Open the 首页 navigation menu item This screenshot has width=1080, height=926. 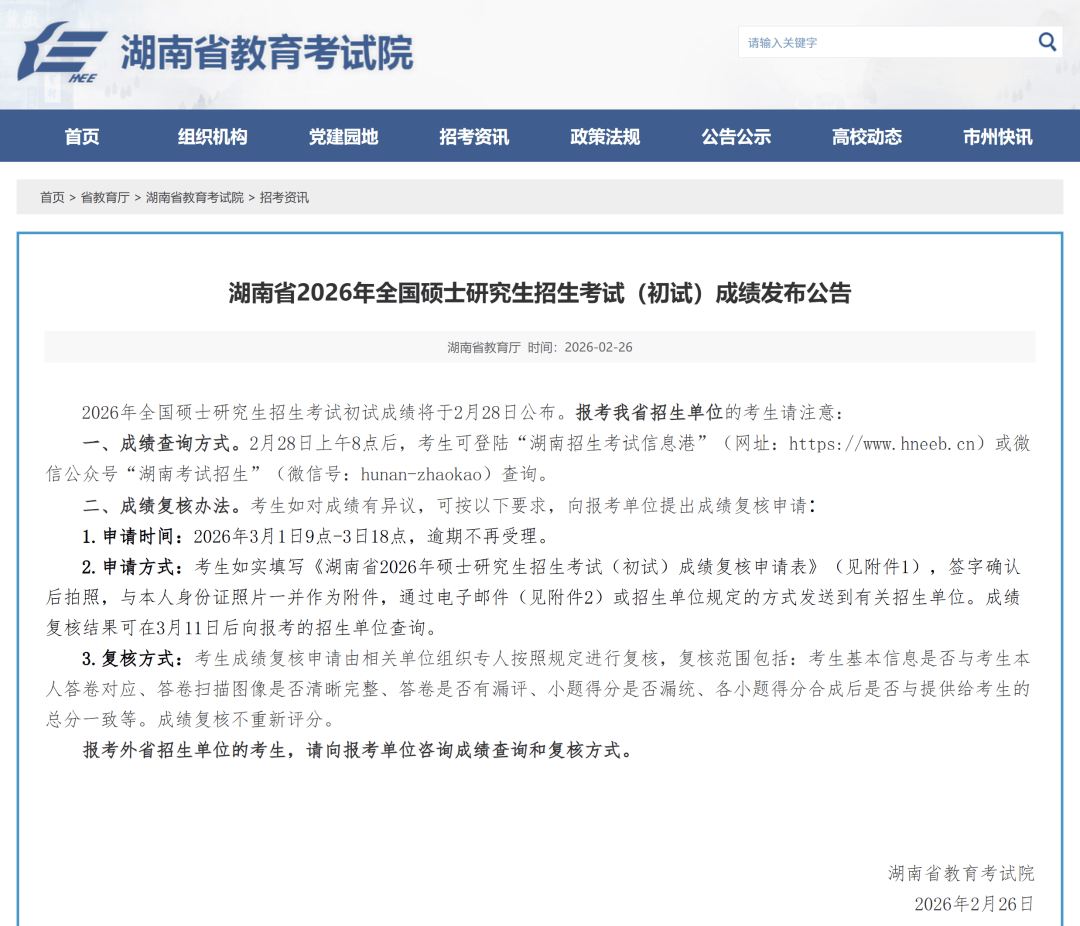pyautogui.click(x=81, y=136)
